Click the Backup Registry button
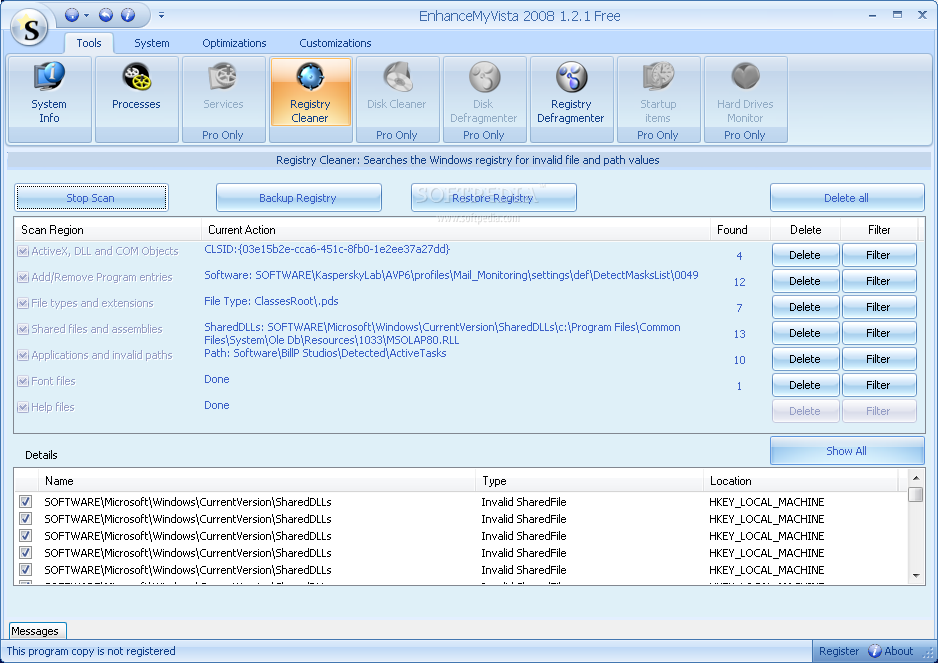 click(x=299, y=197)
